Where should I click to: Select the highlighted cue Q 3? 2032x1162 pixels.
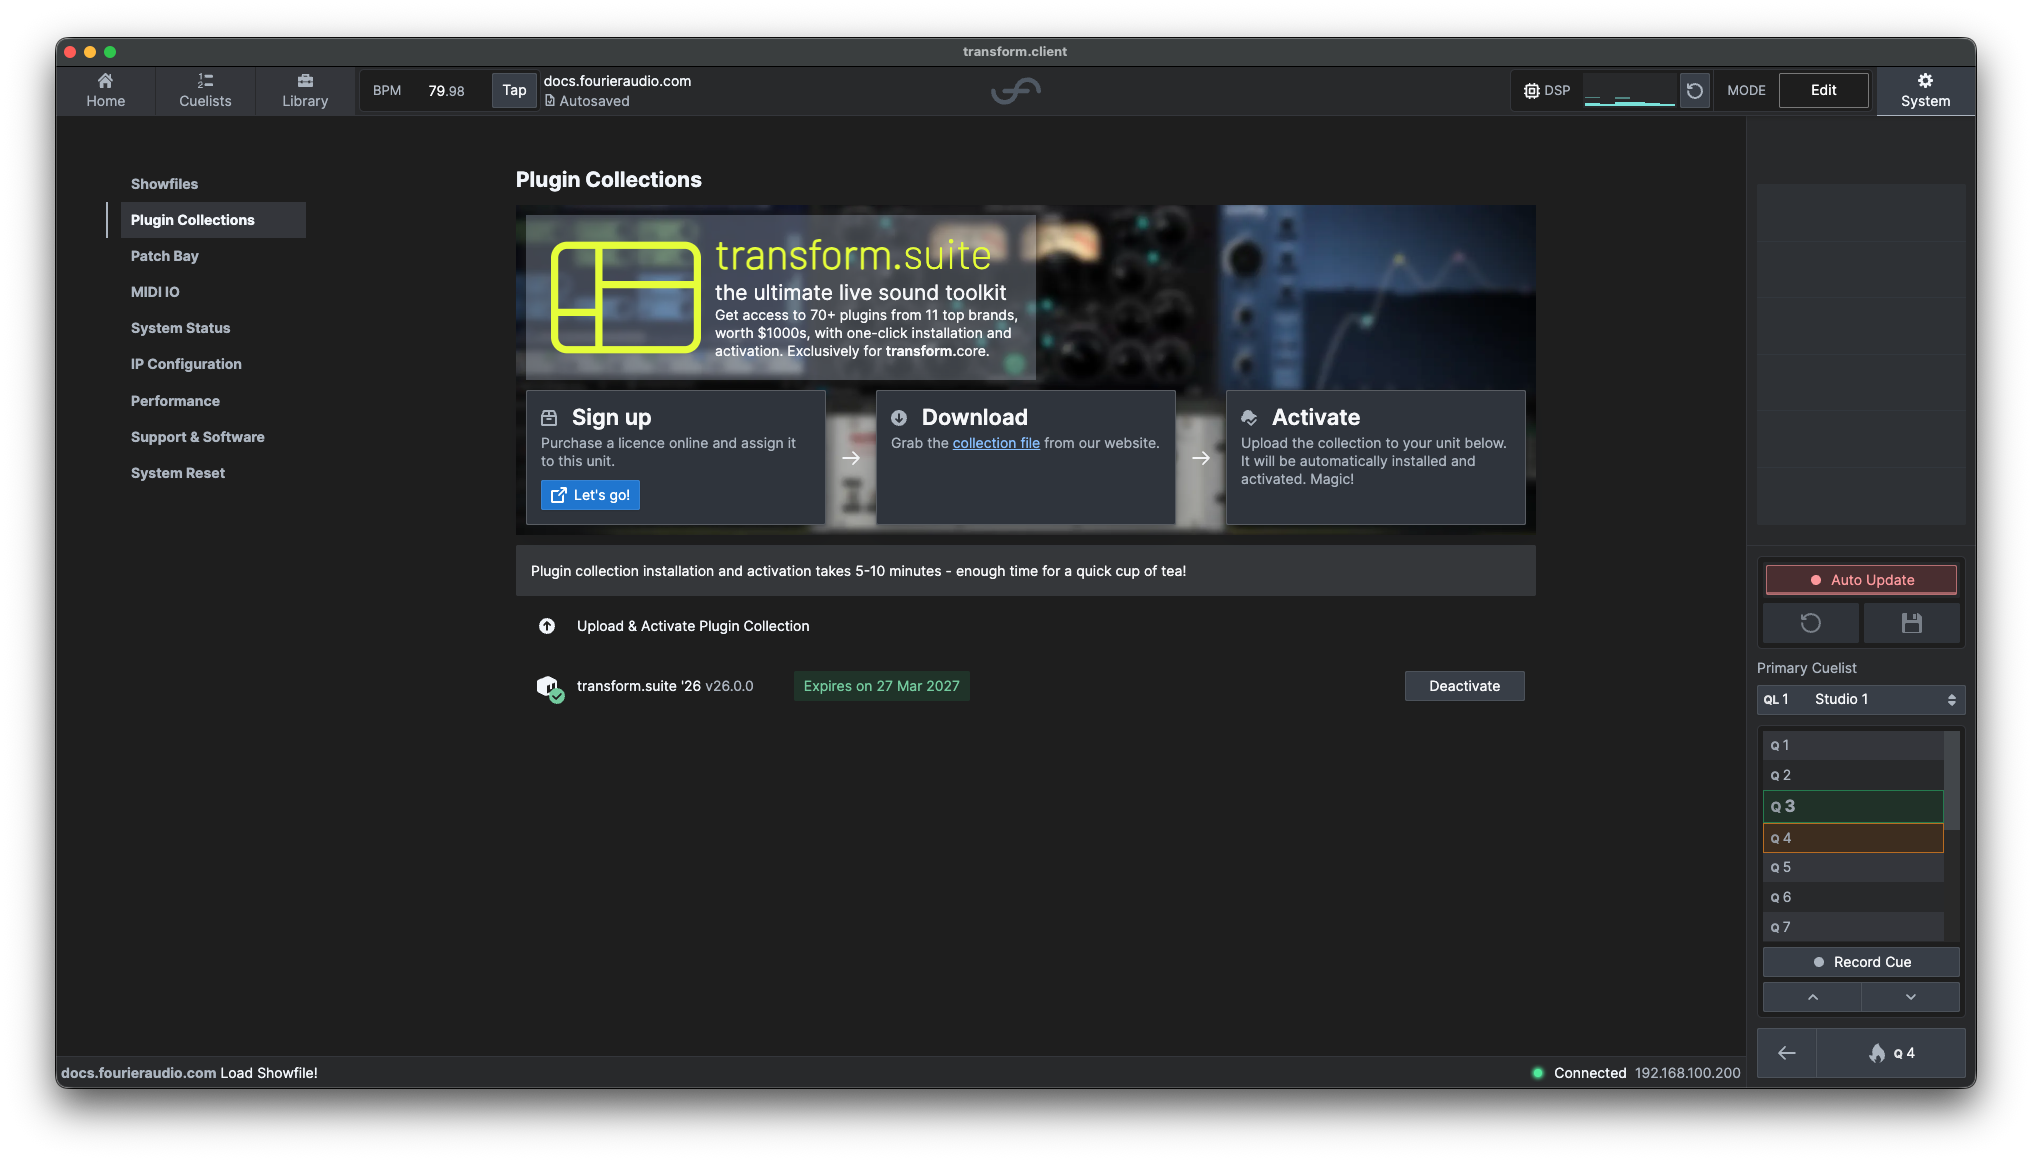click(x=1853, y=806)
